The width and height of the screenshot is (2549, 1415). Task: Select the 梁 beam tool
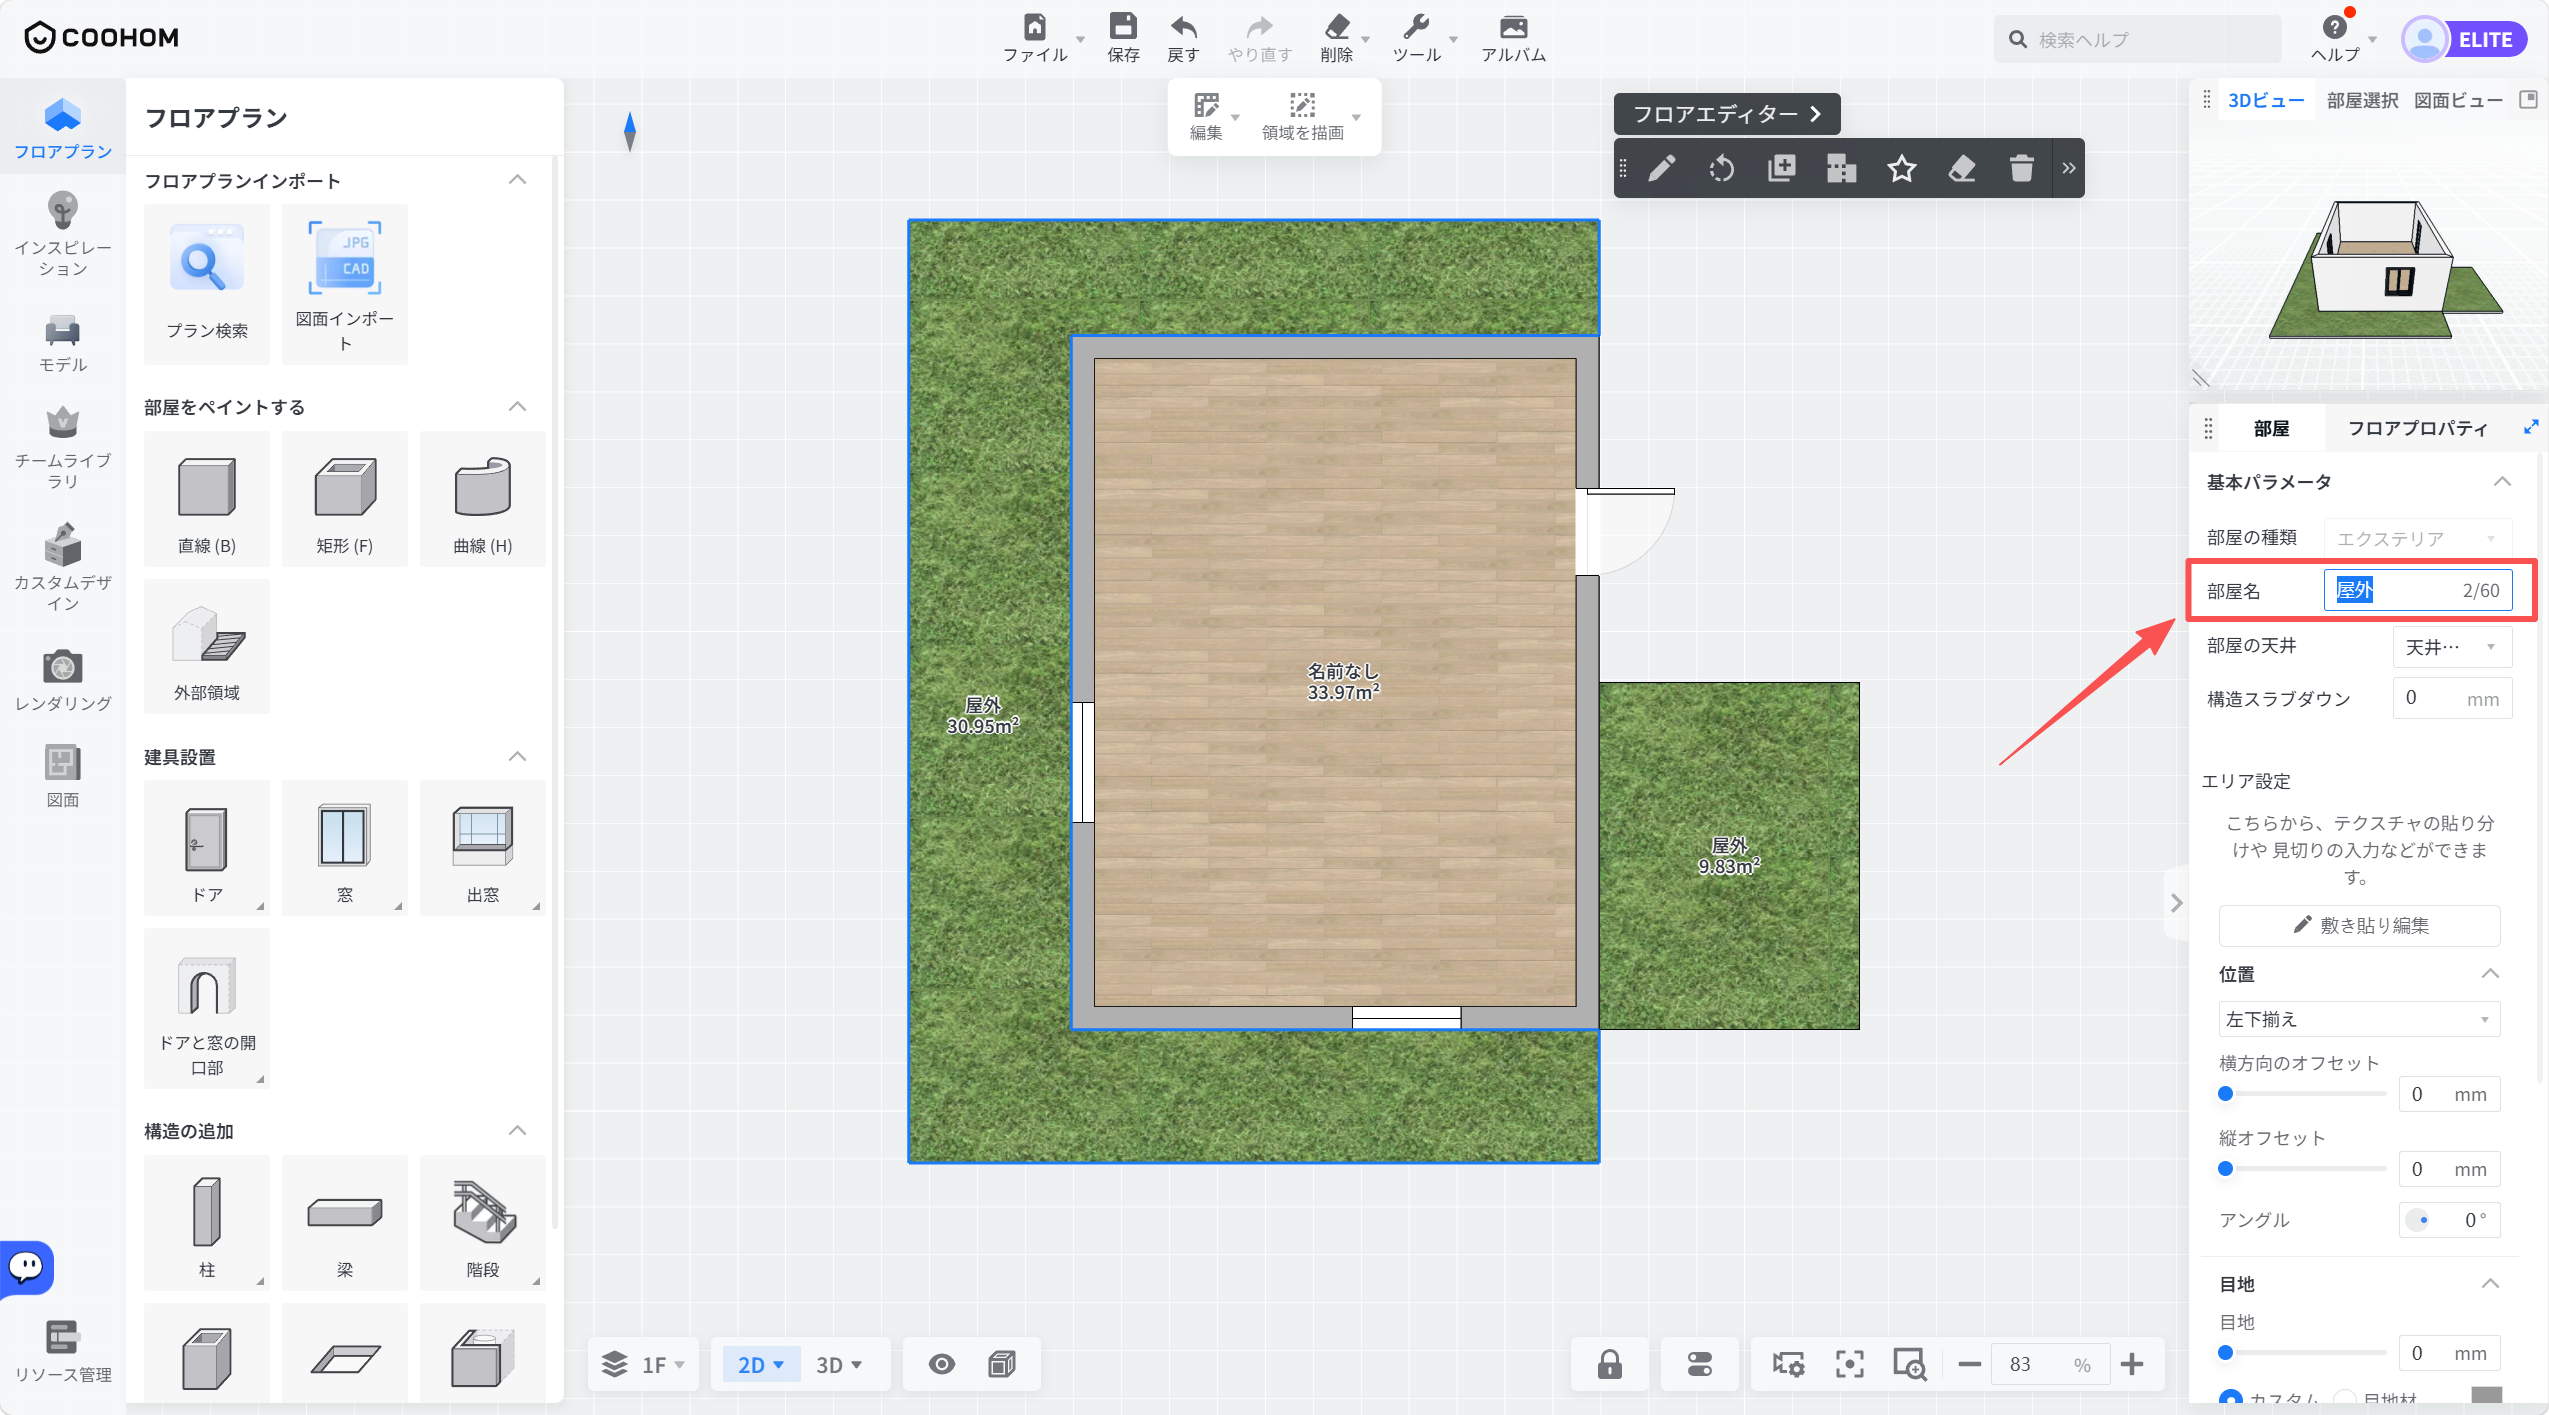(x=345, y=1222)
